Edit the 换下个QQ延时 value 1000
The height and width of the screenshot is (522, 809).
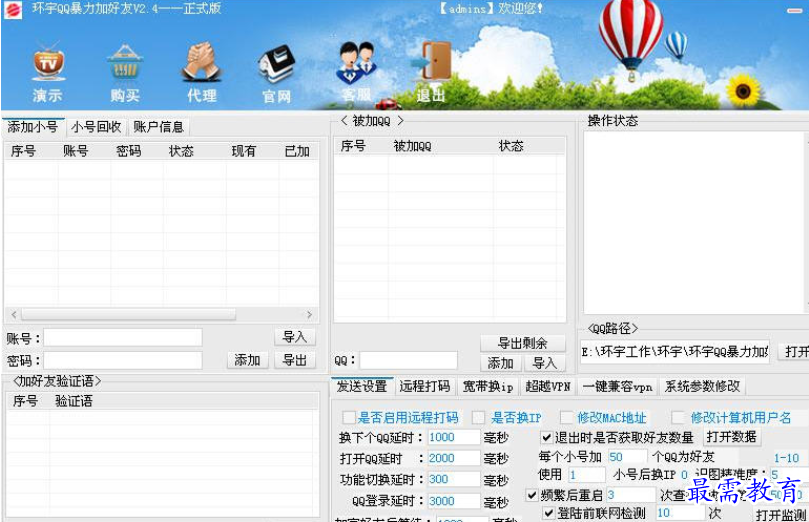(454, 437)
